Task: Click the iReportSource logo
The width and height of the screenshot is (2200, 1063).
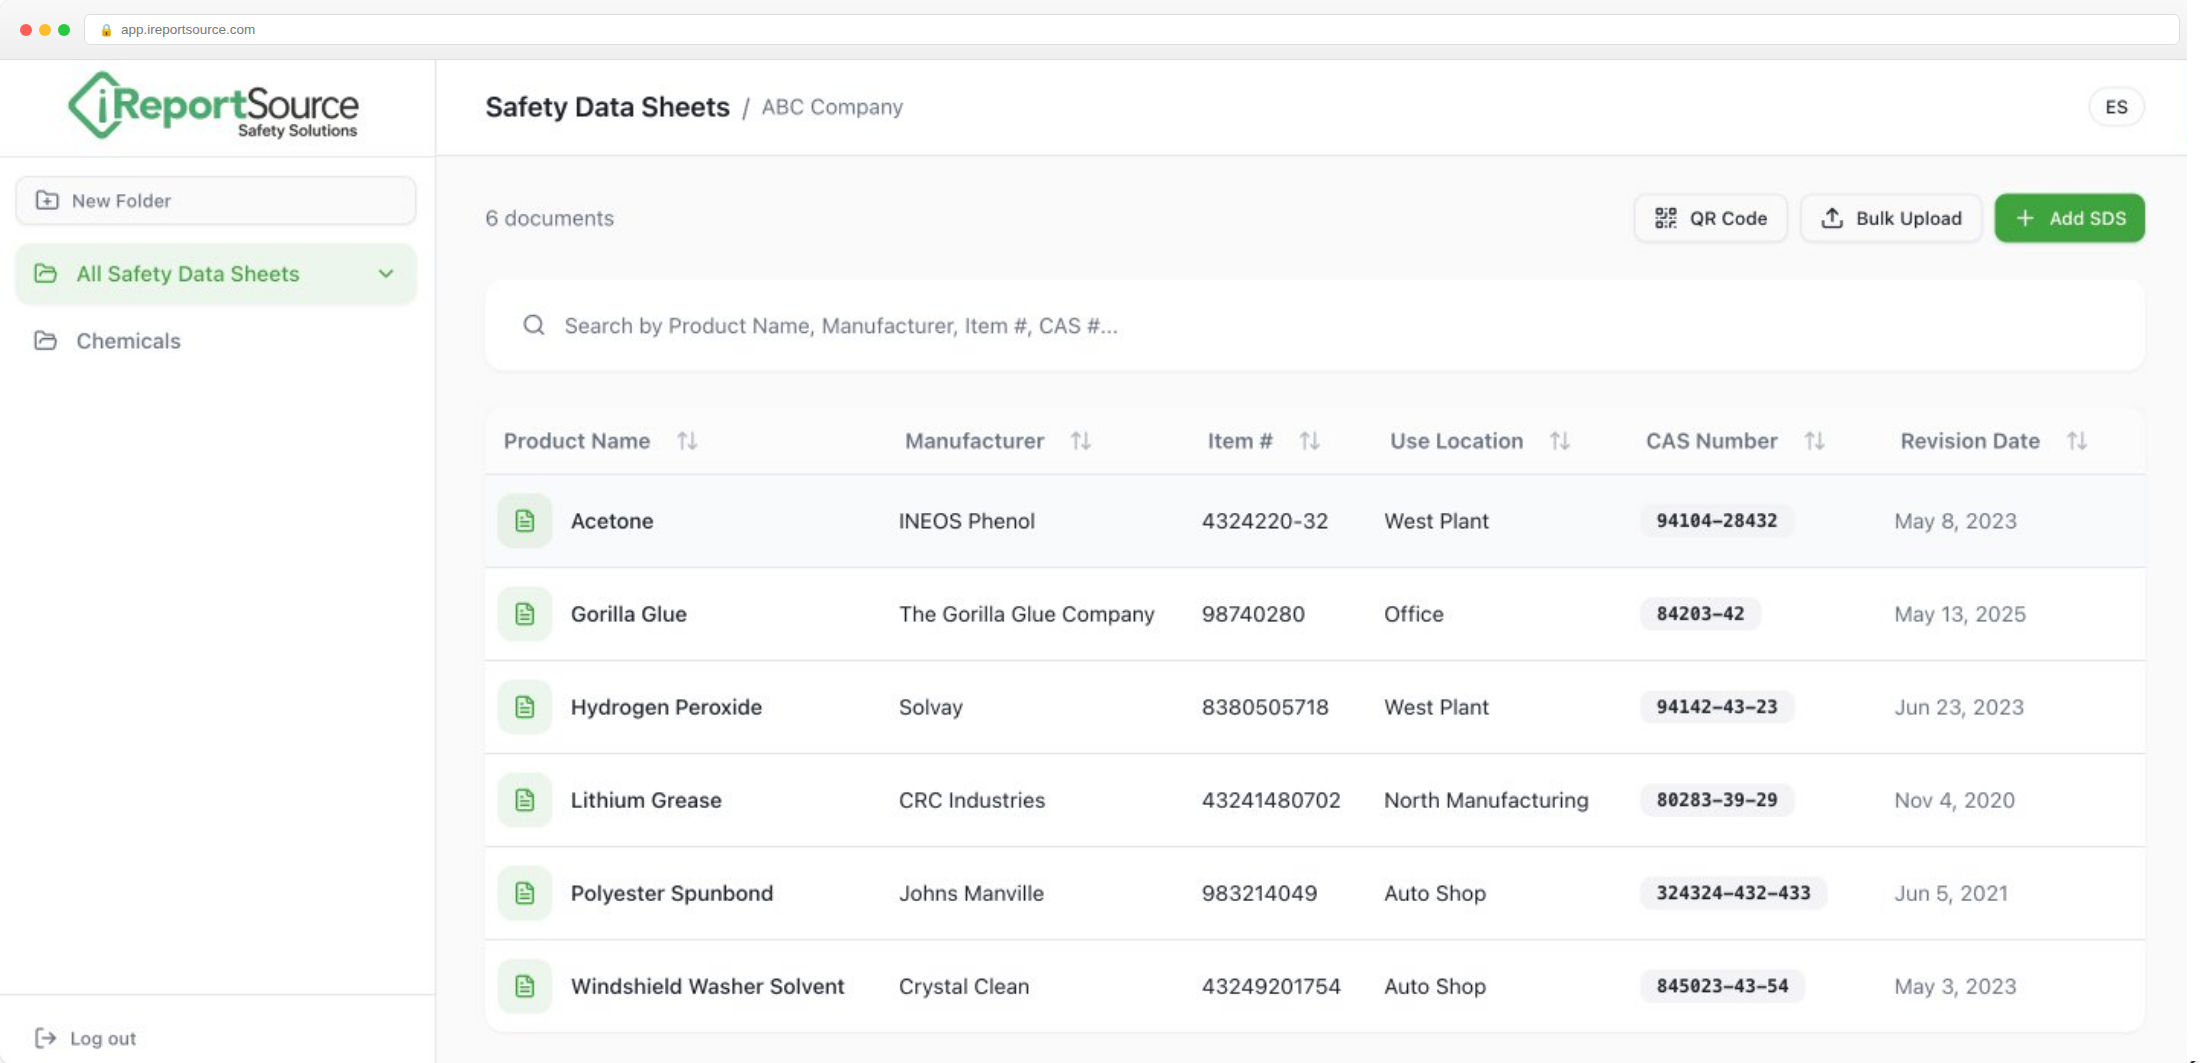Action: (x=213, y=105)
